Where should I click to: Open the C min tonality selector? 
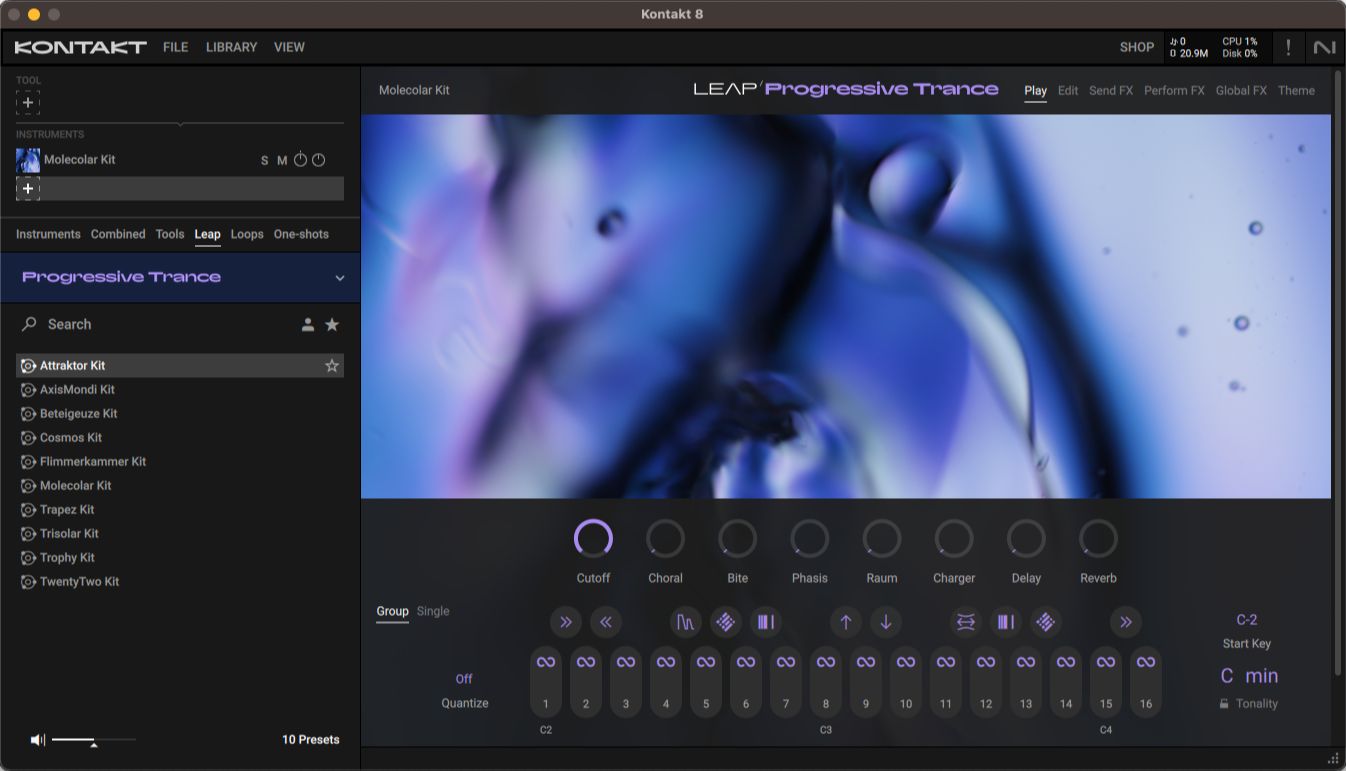(1247, 676)
